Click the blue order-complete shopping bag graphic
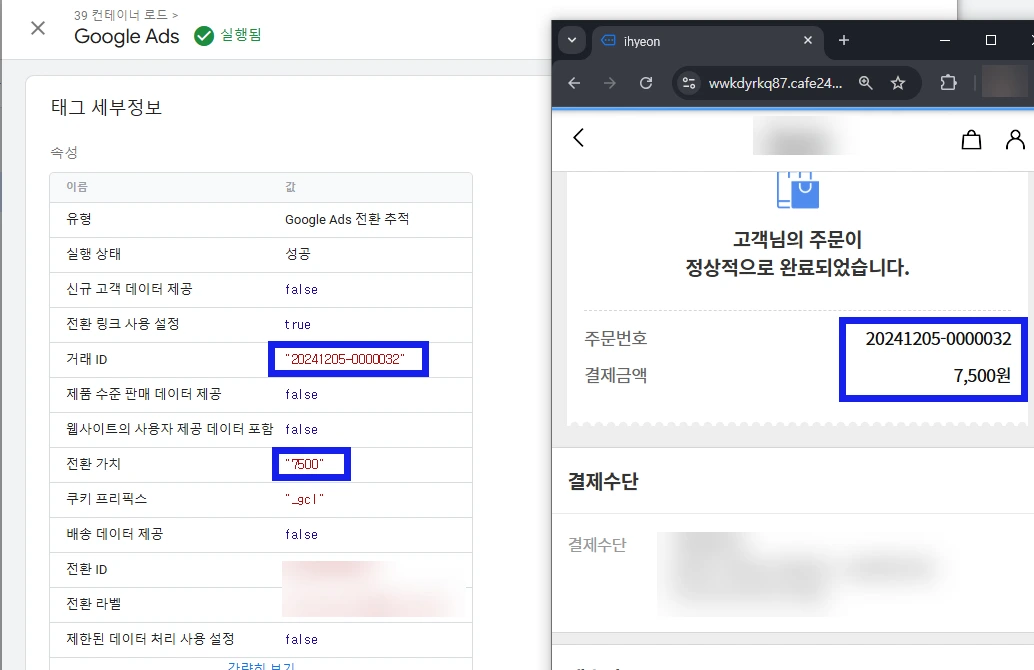 click(798, 190)
